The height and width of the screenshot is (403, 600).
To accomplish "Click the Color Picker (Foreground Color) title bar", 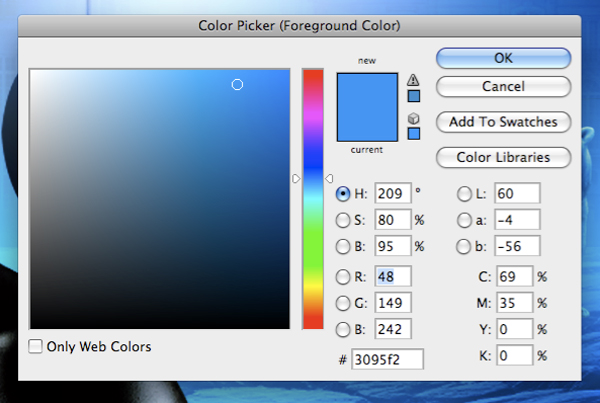I will (x=299, y=26).
